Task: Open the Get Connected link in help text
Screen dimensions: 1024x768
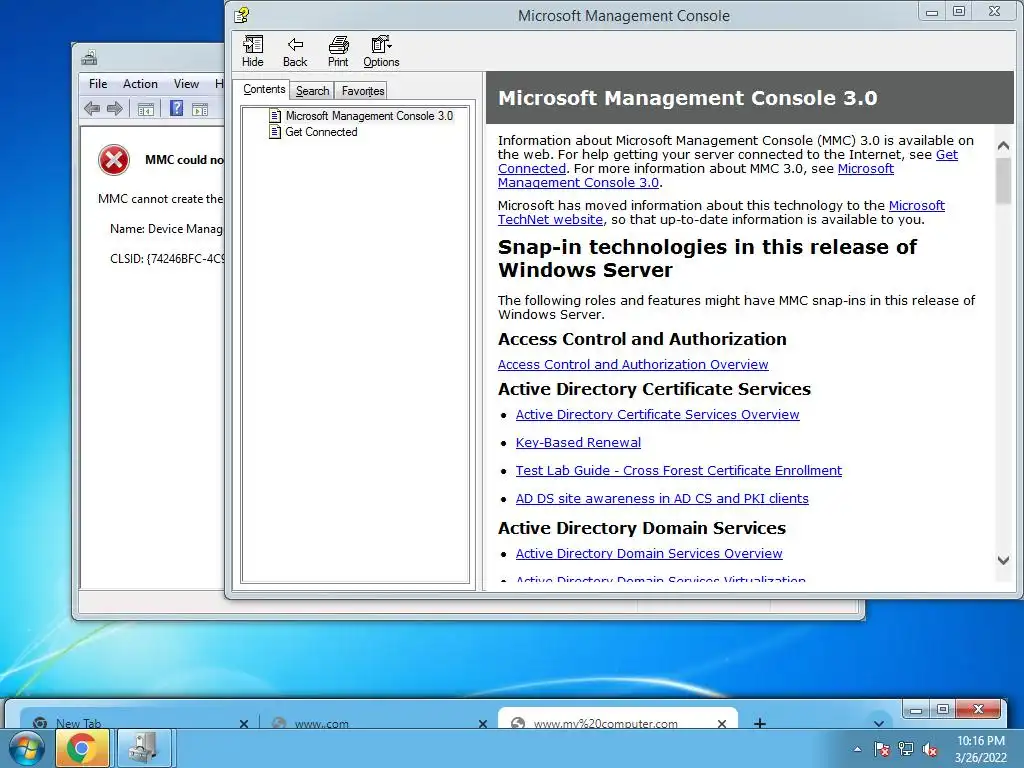Action: [946, 155]
